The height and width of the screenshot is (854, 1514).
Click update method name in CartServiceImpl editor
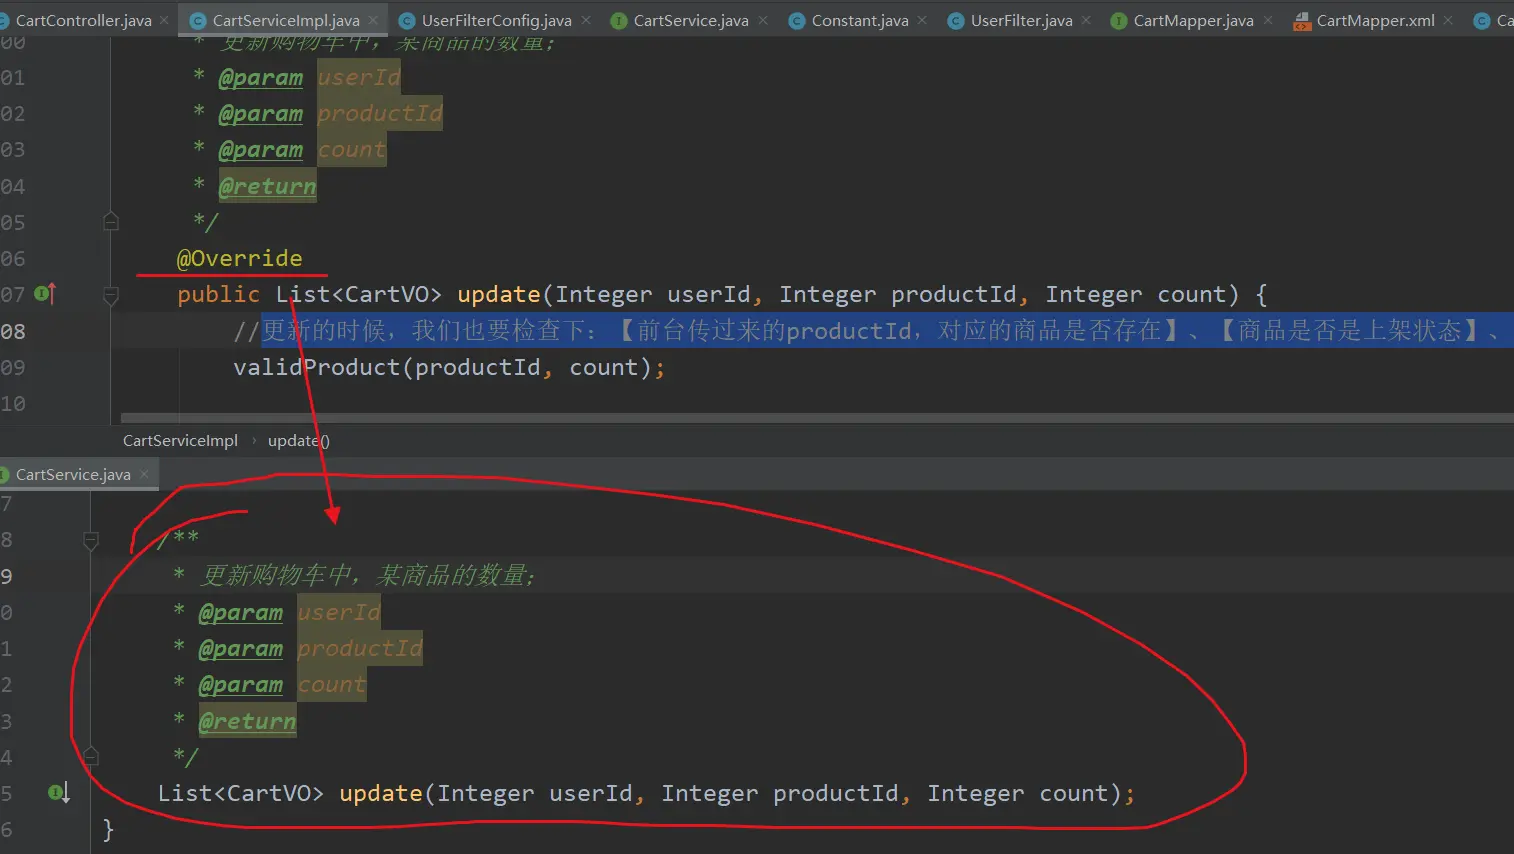click(499, 294)
